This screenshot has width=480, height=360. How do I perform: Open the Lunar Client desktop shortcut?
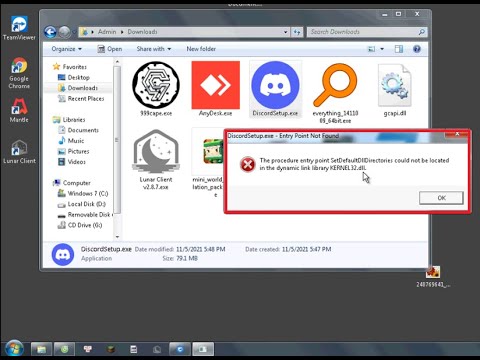pyautogui.click(x=19, y=151)
